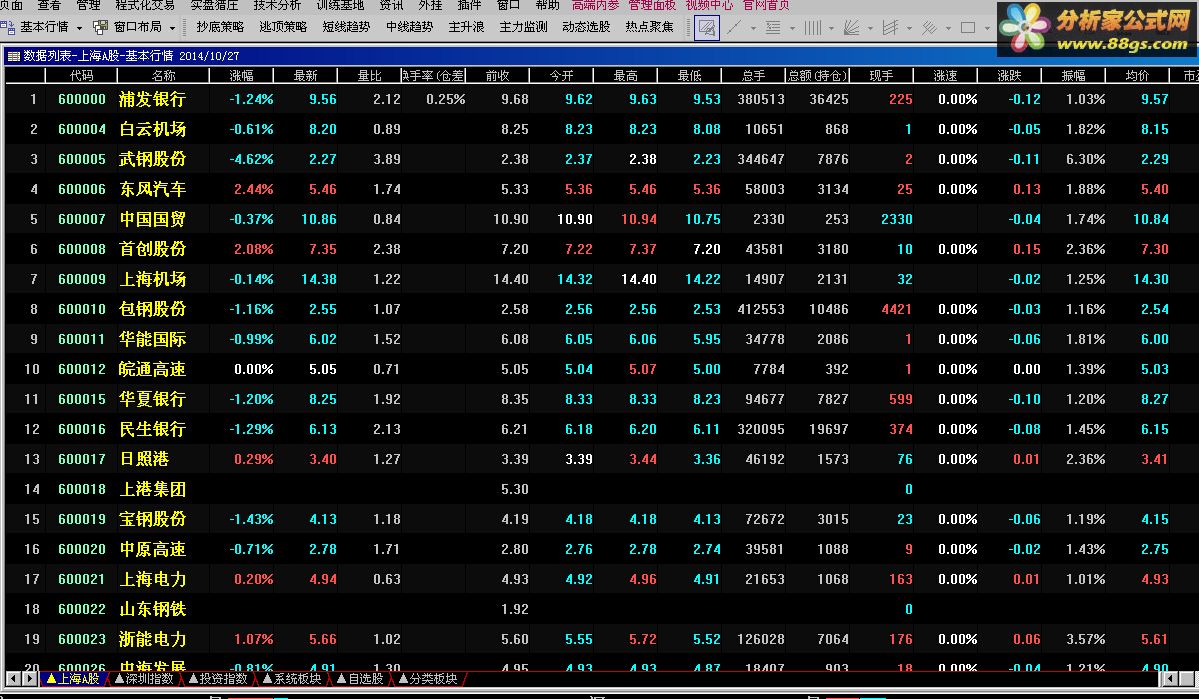Open dropdown next to horizontal lines tool
This screenshot has height=699, width=1199.
[x=792, y=28]
